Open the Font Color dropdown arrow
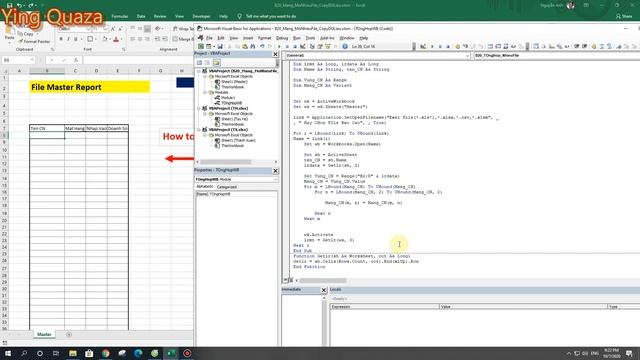The image size is (640, 360). (122, 39)
